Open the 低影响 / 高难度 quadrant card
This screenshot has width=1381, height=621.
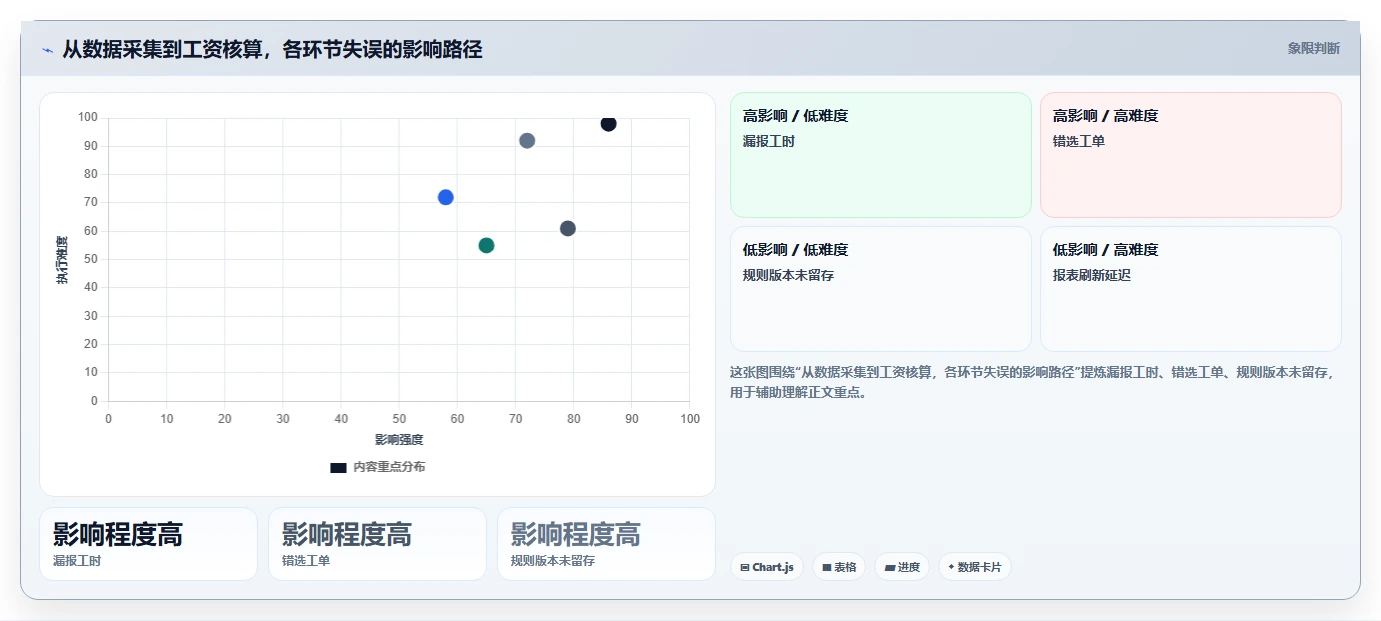pos(1190,289)
